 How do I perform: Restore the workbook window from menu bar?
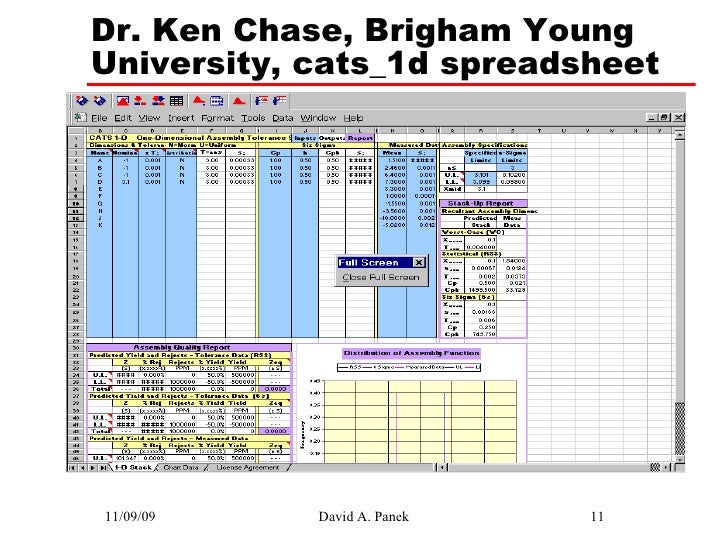pos(665,117)
